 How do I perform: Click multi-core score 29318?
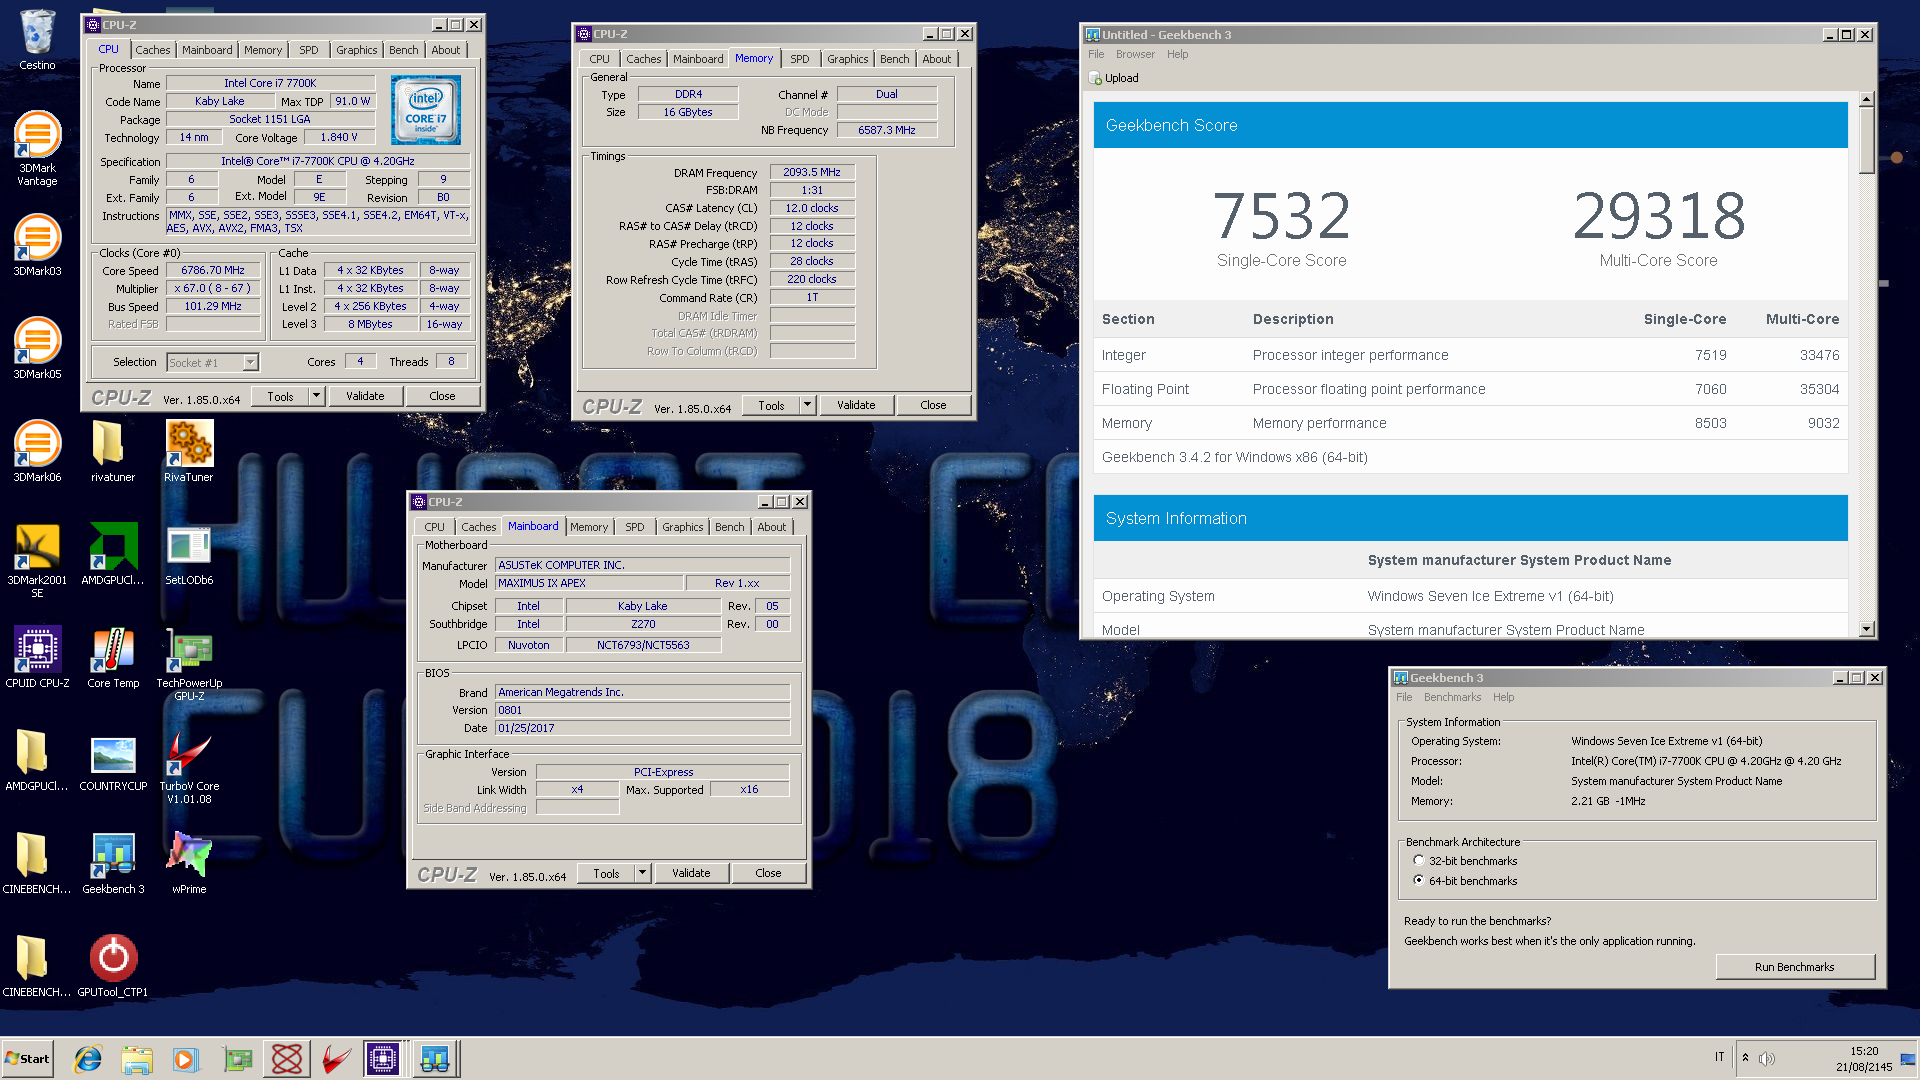coord(1659,216)
